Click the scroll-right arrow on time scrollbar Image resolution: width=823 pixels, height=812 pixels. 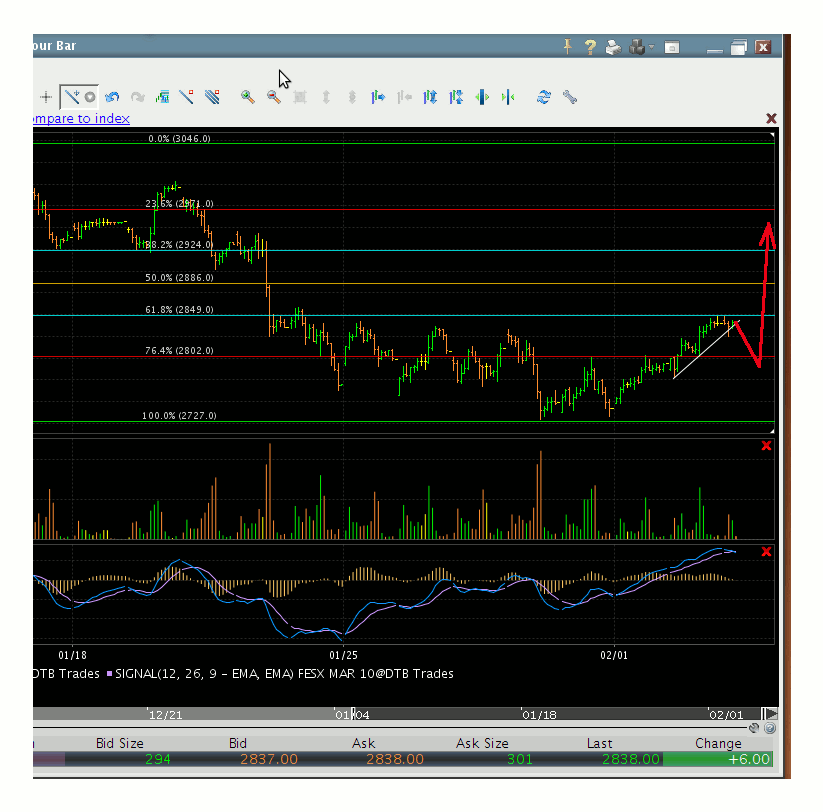[771, 714]
